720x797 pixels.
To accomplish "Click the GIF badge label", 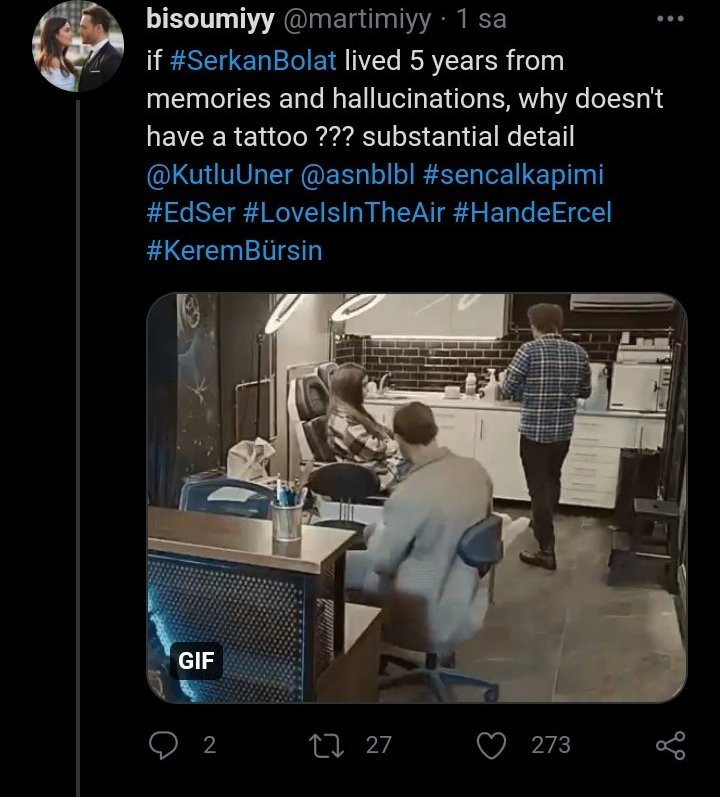I will [x=194, y=660].
